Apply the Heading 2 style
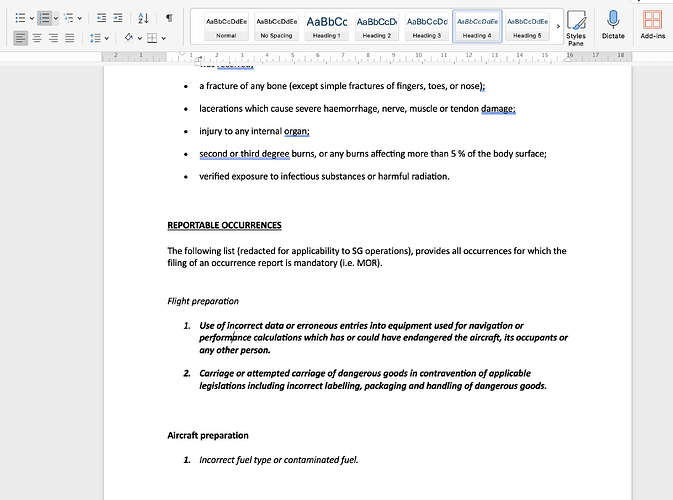This screenshot has width=673, height=500. 377,27
